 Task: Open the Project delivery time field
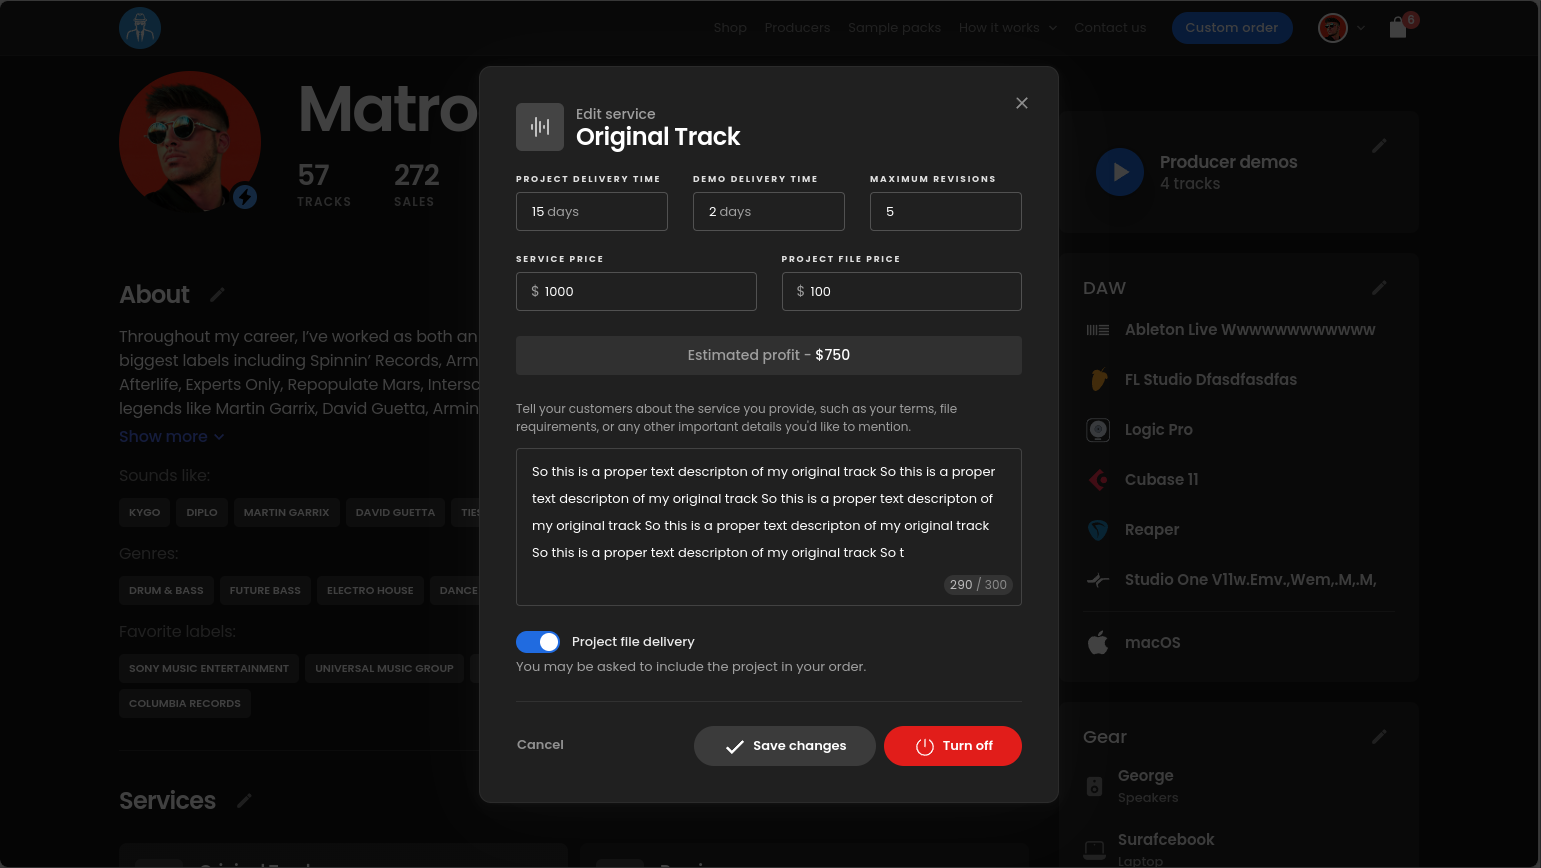point(591,212)
